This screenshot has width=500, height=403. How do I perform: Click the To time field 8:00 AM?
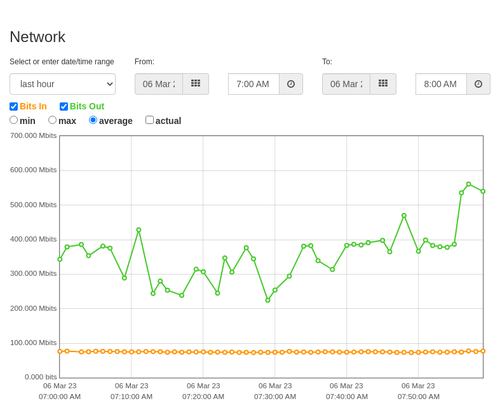click(441, 84)
